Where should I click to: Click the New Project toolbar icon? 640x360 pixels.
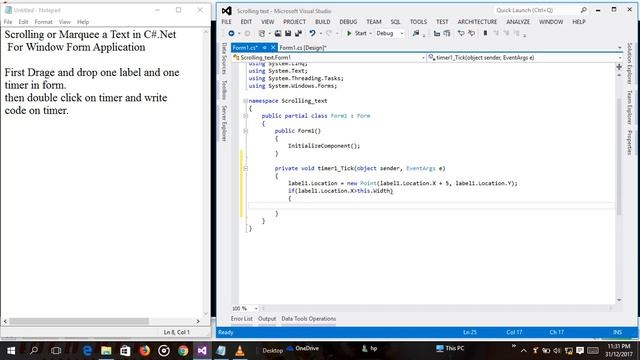(262, 33)
